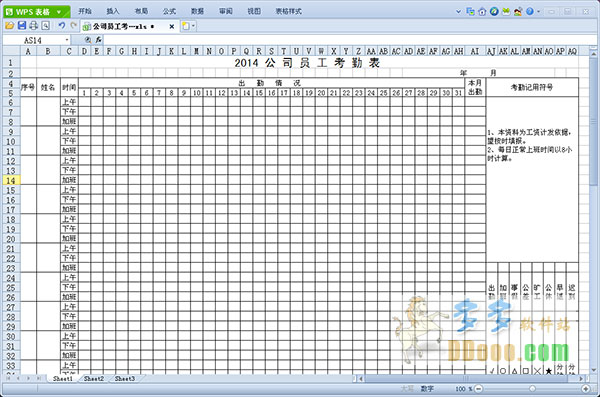Viewport: 600px width, 397px height.
Task: Expand the Name Box dropdown arrow
Action: 67,40
